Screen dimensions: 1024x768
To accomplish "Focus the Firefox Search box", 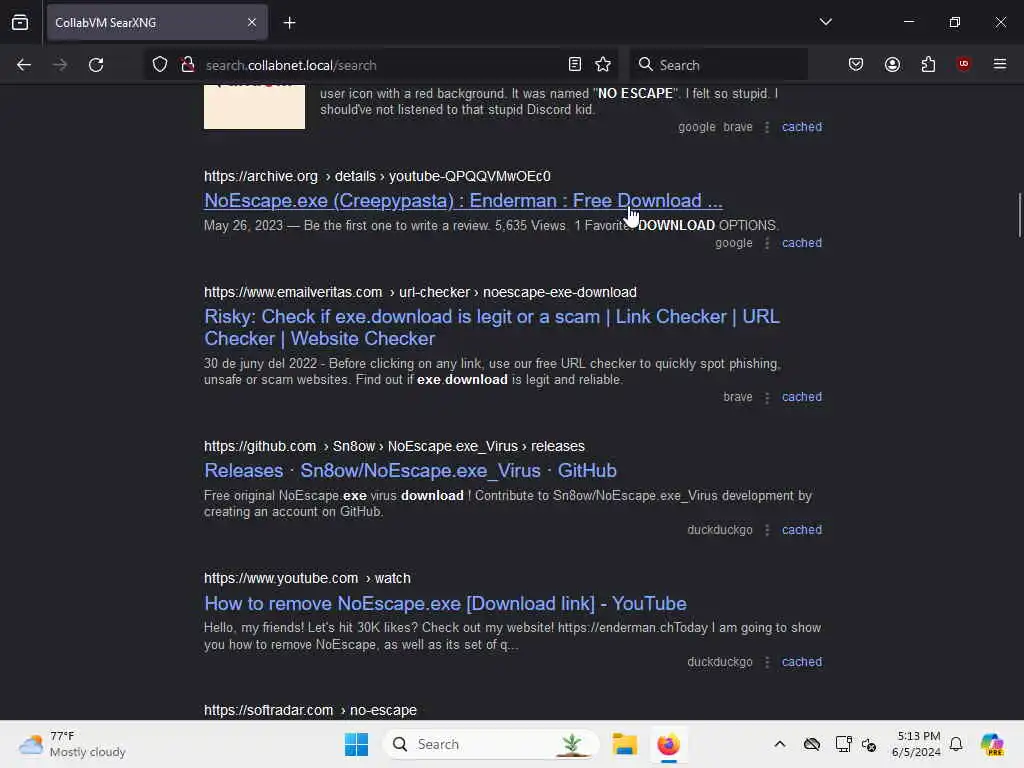I will 718,65.
